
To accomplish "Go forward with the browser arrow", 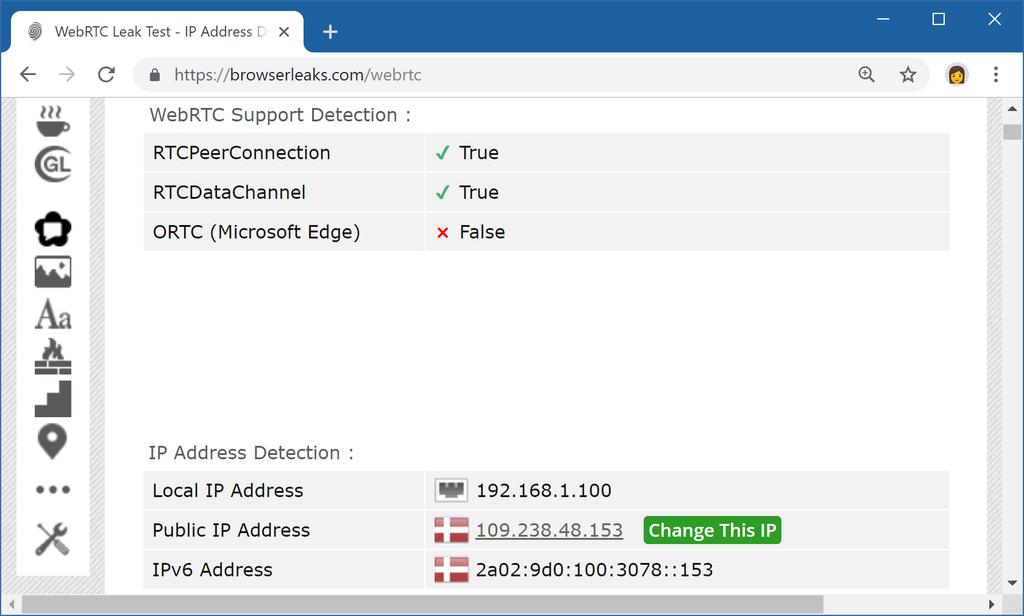I will 67,74.
